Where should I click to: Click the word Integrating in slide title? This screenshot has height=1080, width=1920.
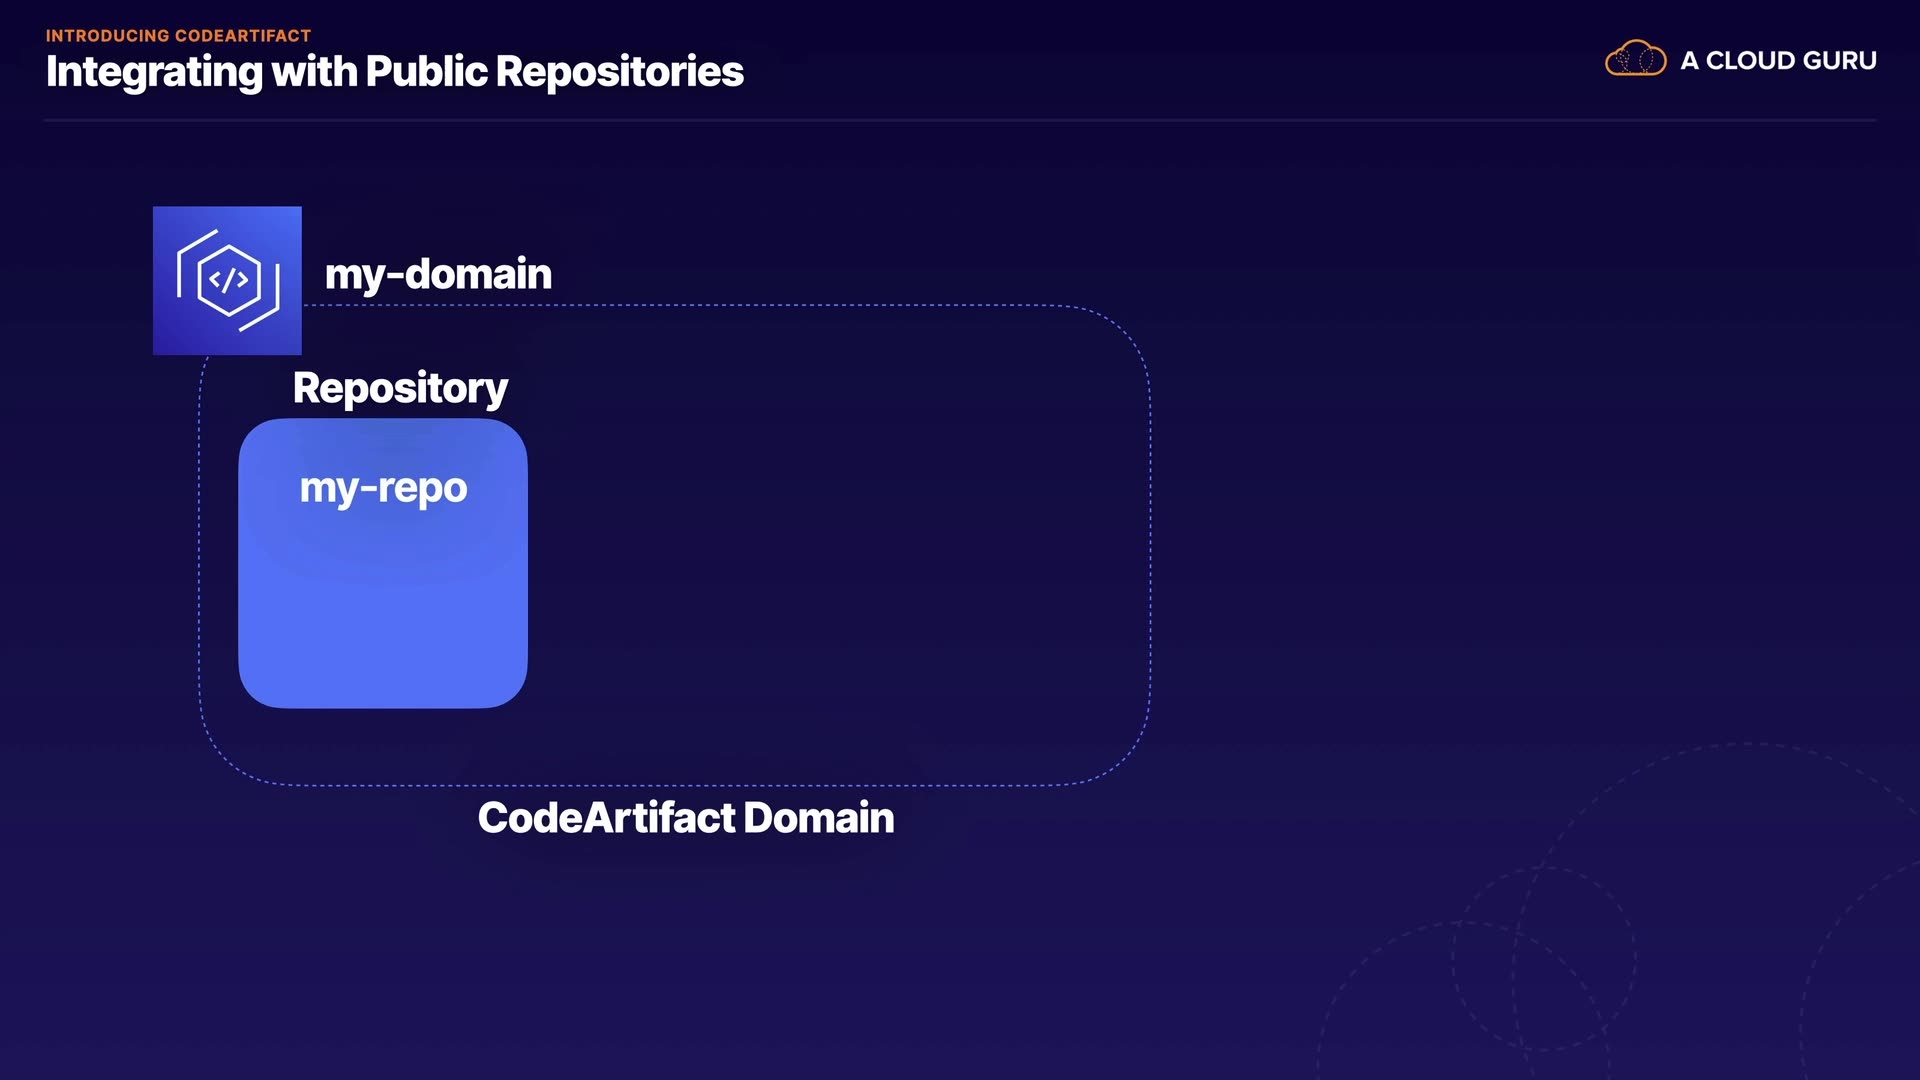tap(154, 72)
